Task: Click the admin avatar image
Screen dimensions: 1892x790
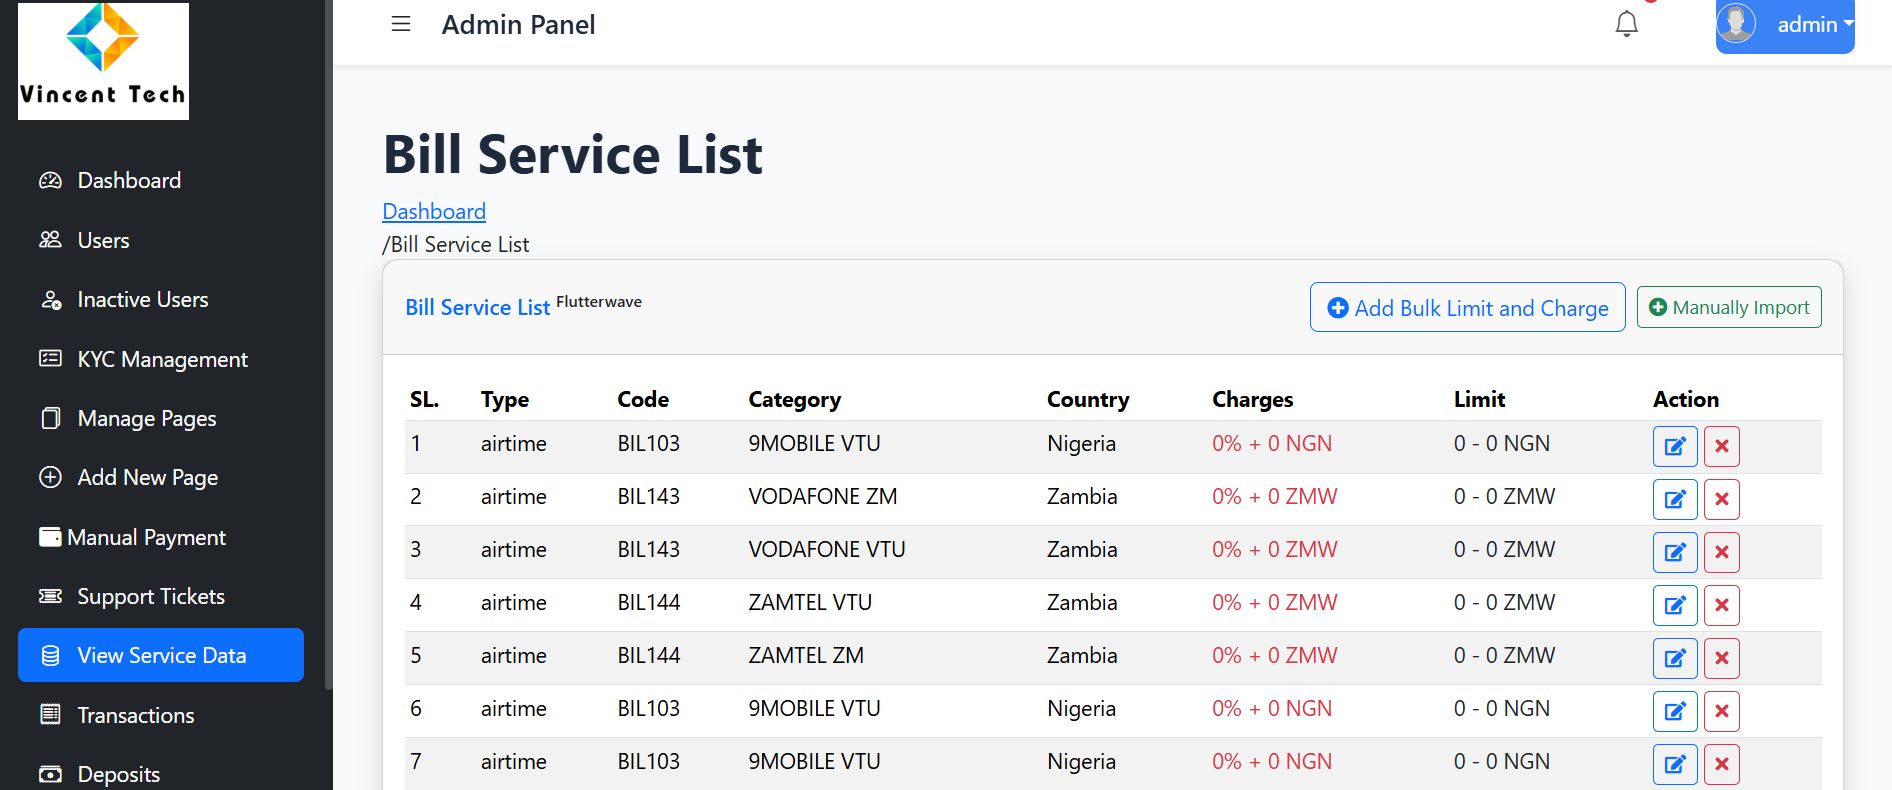Action: [x=1737, y=24]
